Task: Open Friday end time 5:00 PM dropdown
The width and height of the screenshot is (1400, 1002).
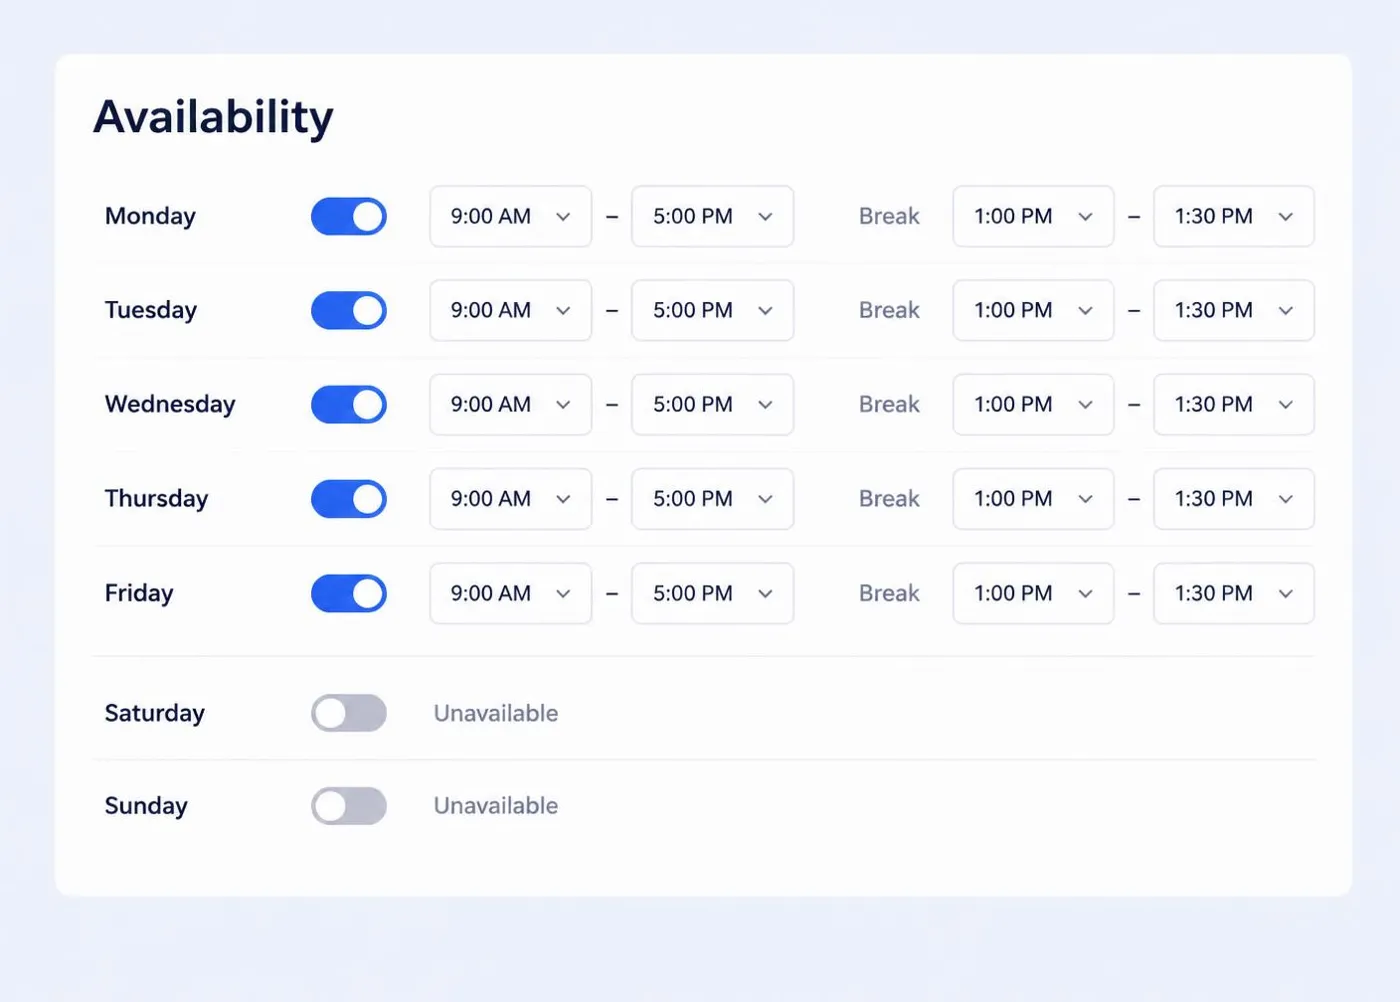Action: click(713, 593)
